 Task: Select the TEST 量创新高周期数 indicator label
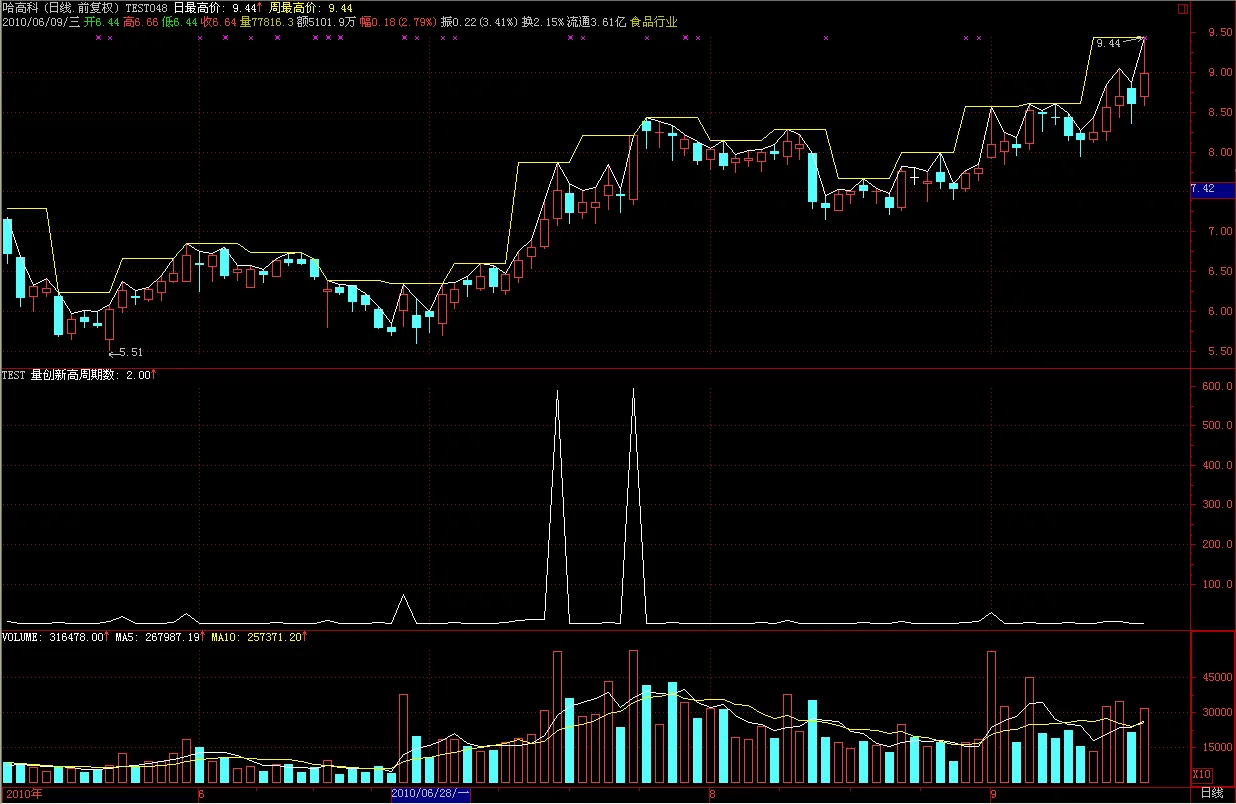pos(60,375)
